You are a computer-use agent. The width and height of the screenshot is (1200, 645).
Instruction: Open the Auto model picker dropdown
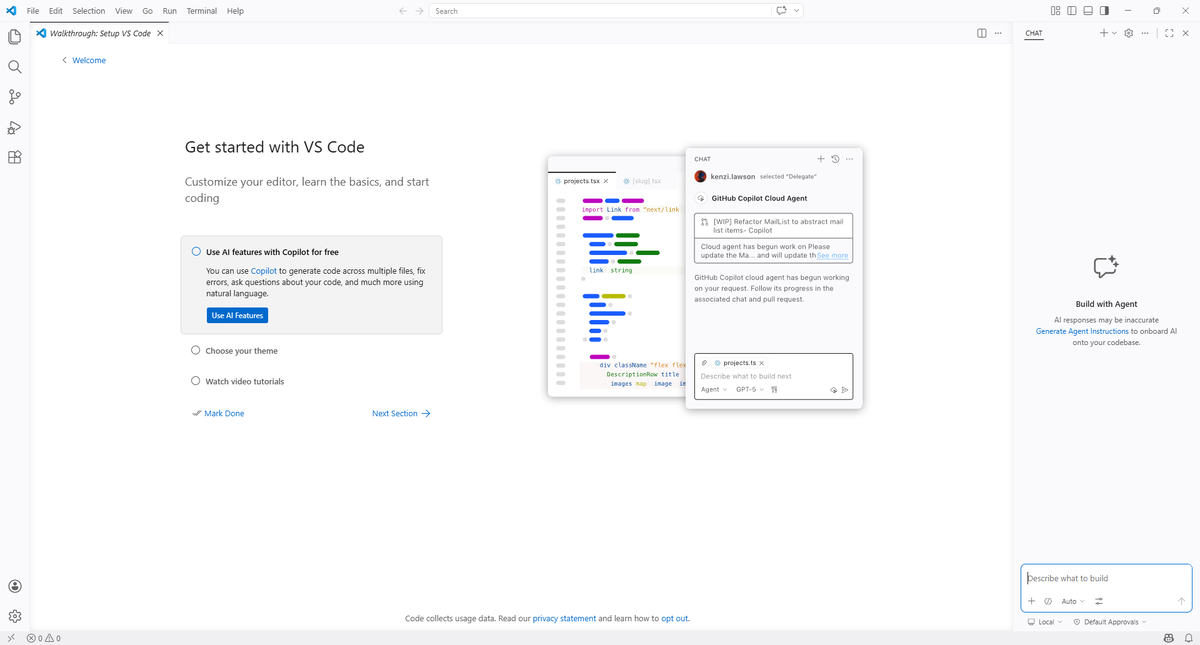click(x=1073, y=601)
